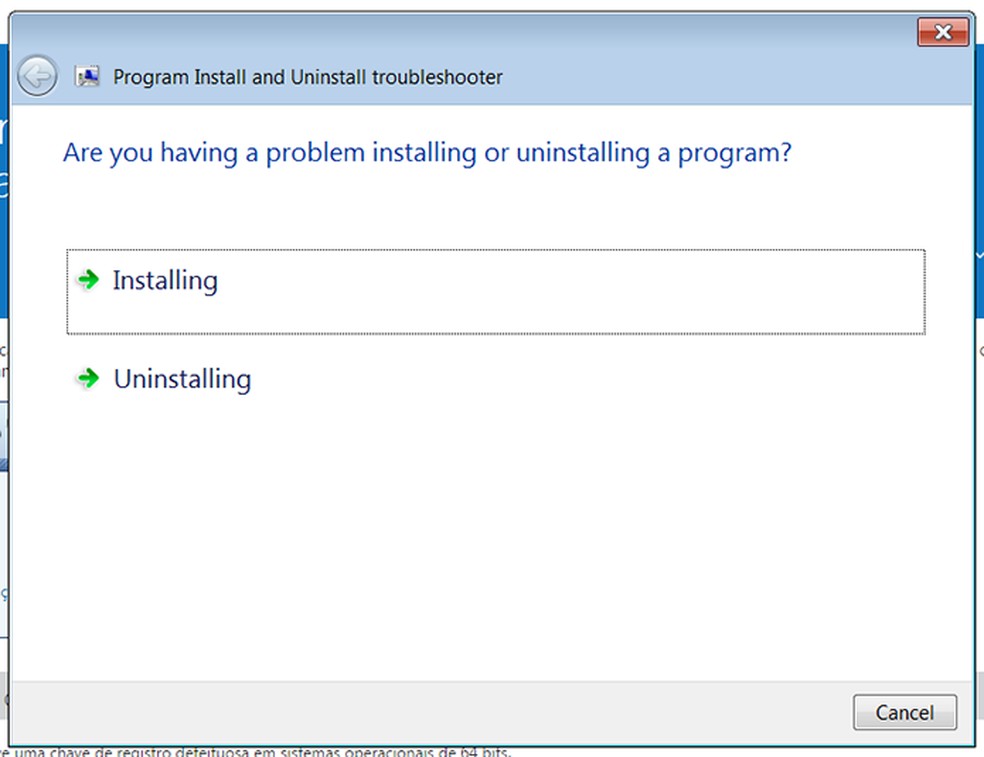Screen dimensions: 984x757
Task: Choose the Installing option text
Action: (x=165, y=281)
